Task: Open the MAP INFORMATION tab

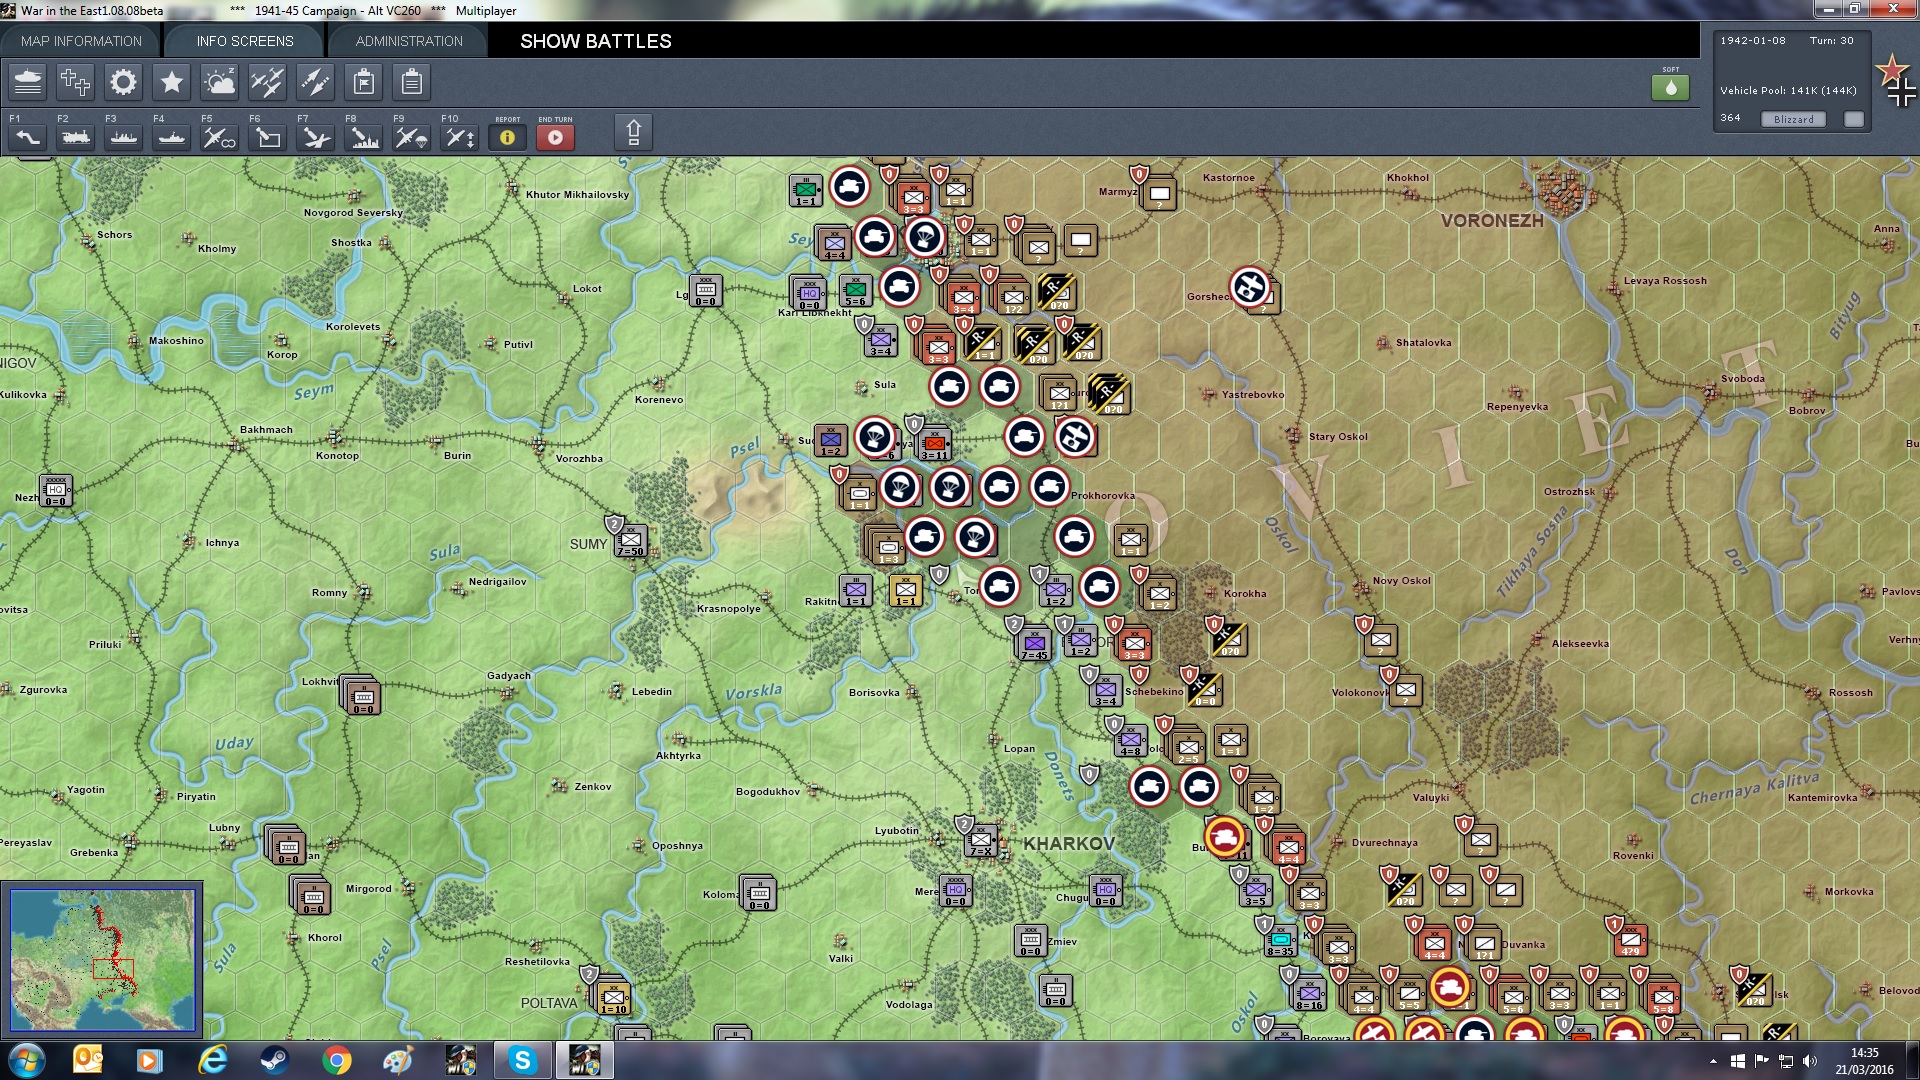Action: (81, 41)
